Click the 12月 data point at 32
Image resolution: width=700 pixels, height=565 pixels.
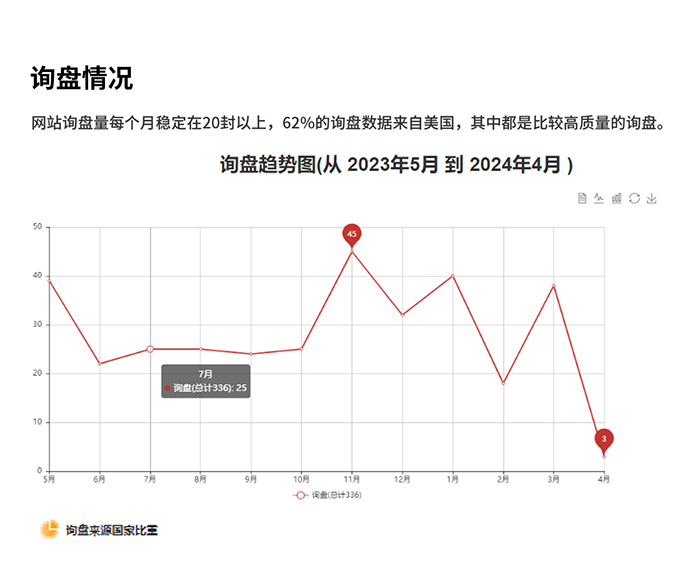[x=402, y=315]
